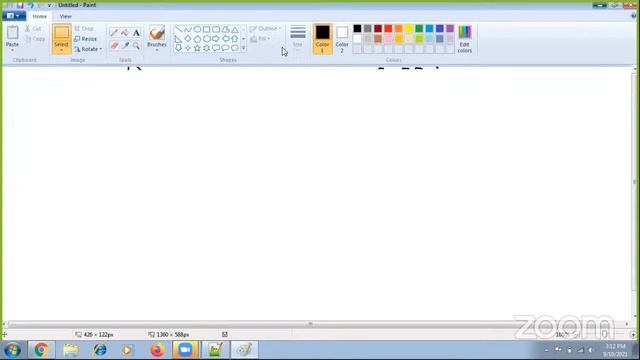Choose the Rectangle shape

tap(207, 29)
